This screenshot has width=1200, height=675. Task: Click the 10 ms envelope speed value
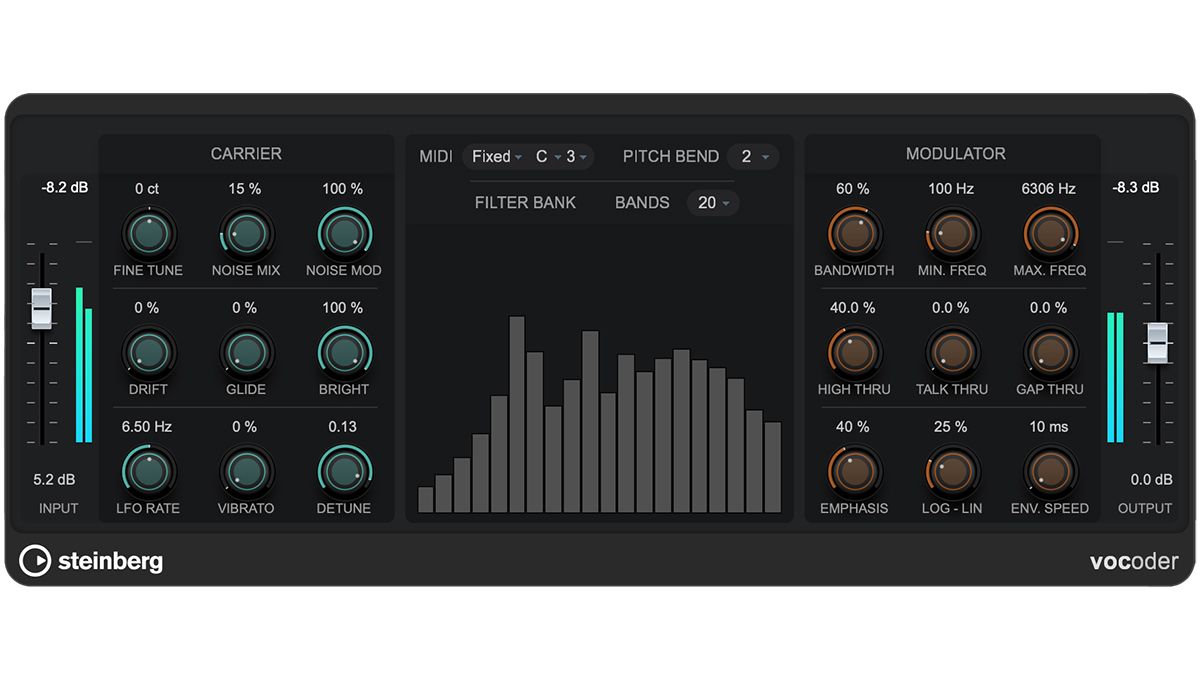pos(1049,426)
